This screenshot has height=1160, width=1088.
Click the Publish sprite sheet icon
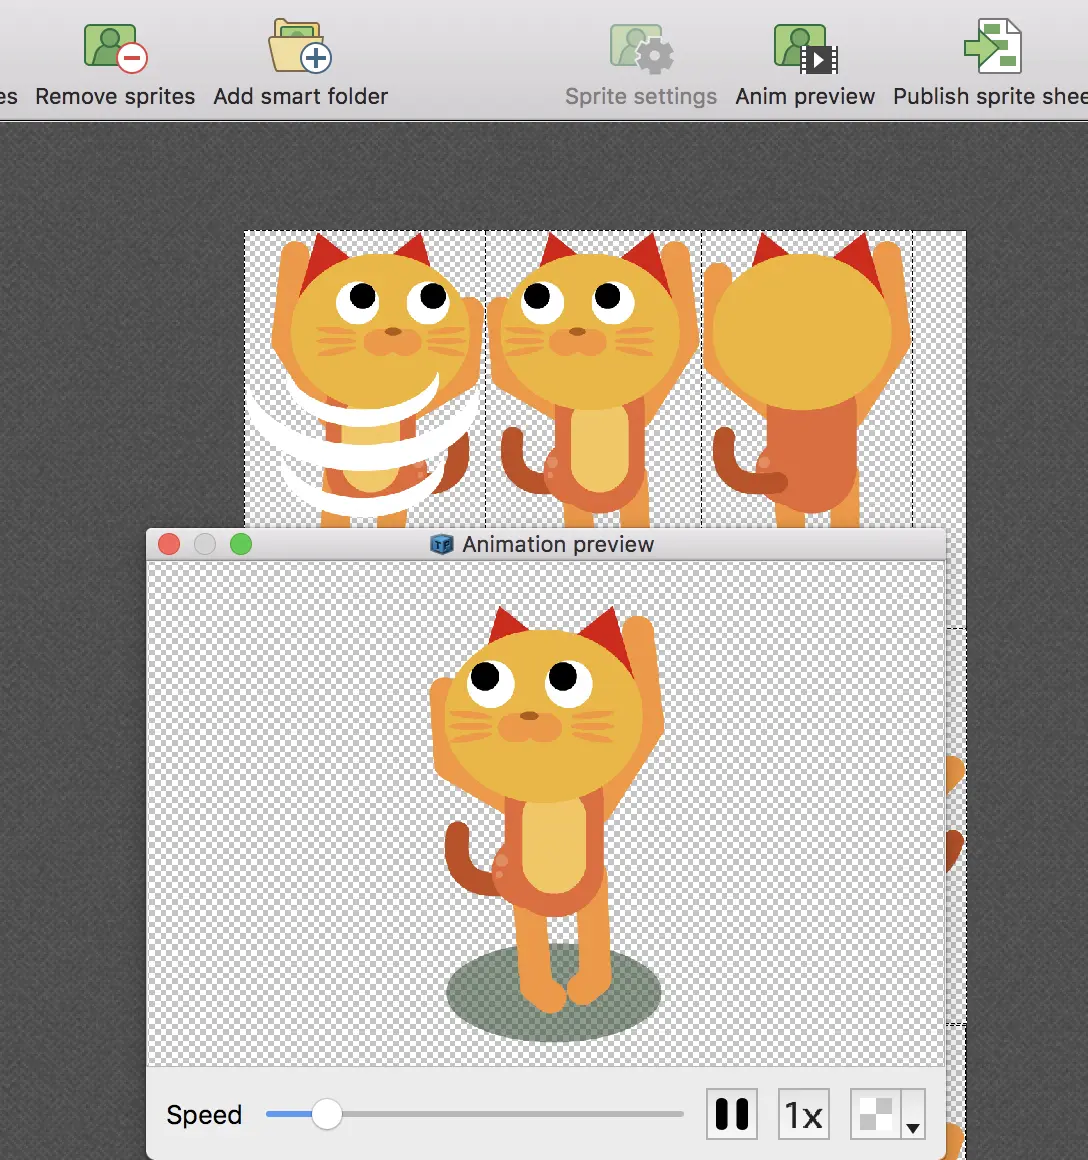(993, 46)
